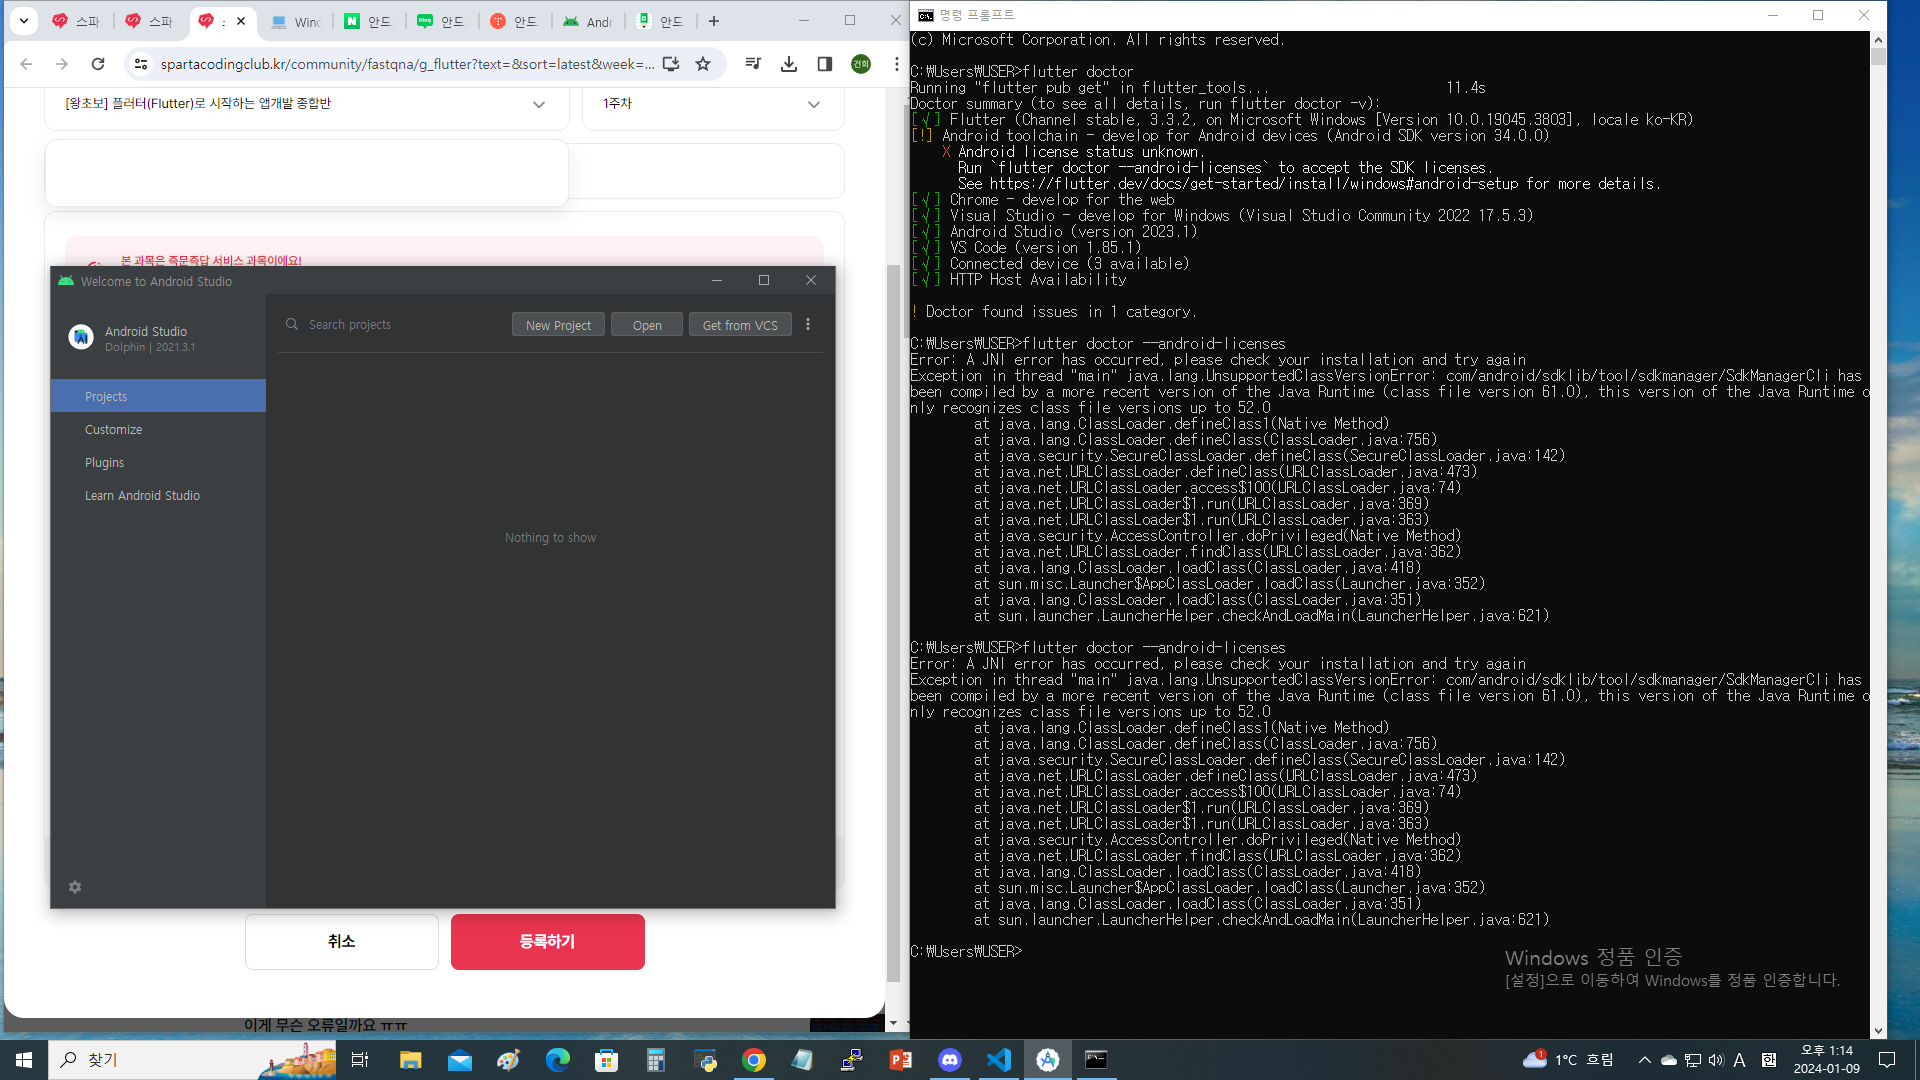Open Python icon on the taskbar
This screenshot has width=1920, height=1080.
(x=705, y=1060)
